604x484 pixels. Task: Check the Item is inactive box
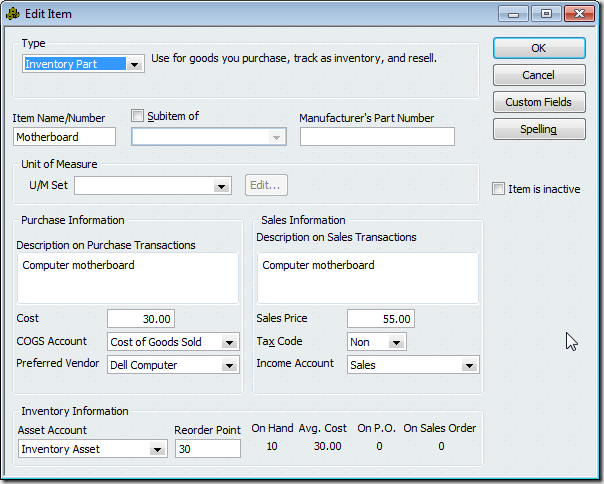coord(498,189)
